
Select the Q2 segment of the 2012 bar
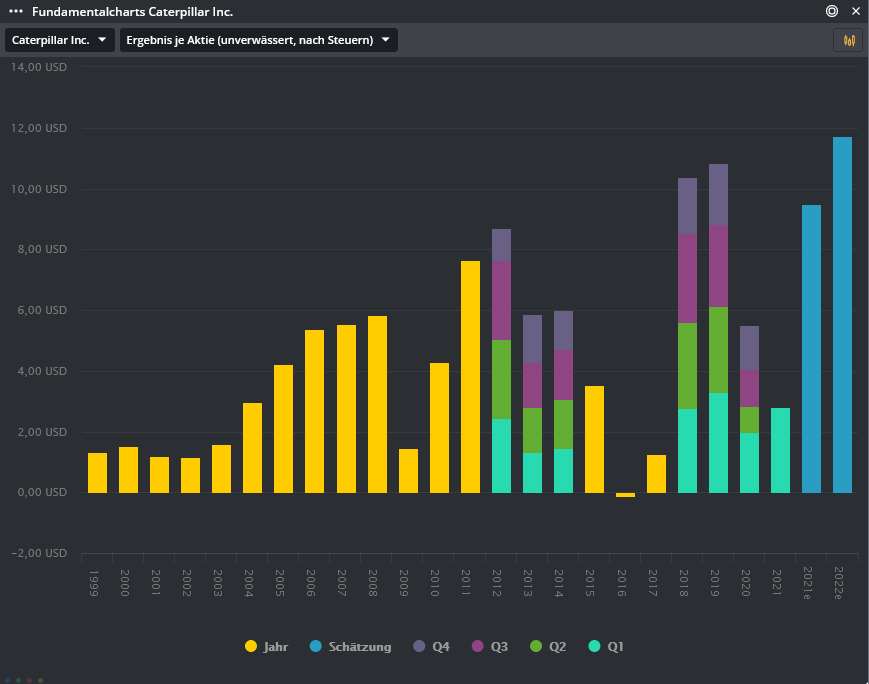(x=502, y=379)
